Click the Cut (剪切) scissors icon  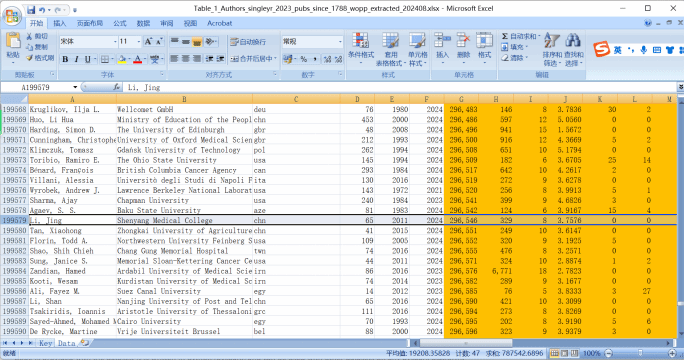click(x=29, y=36)
